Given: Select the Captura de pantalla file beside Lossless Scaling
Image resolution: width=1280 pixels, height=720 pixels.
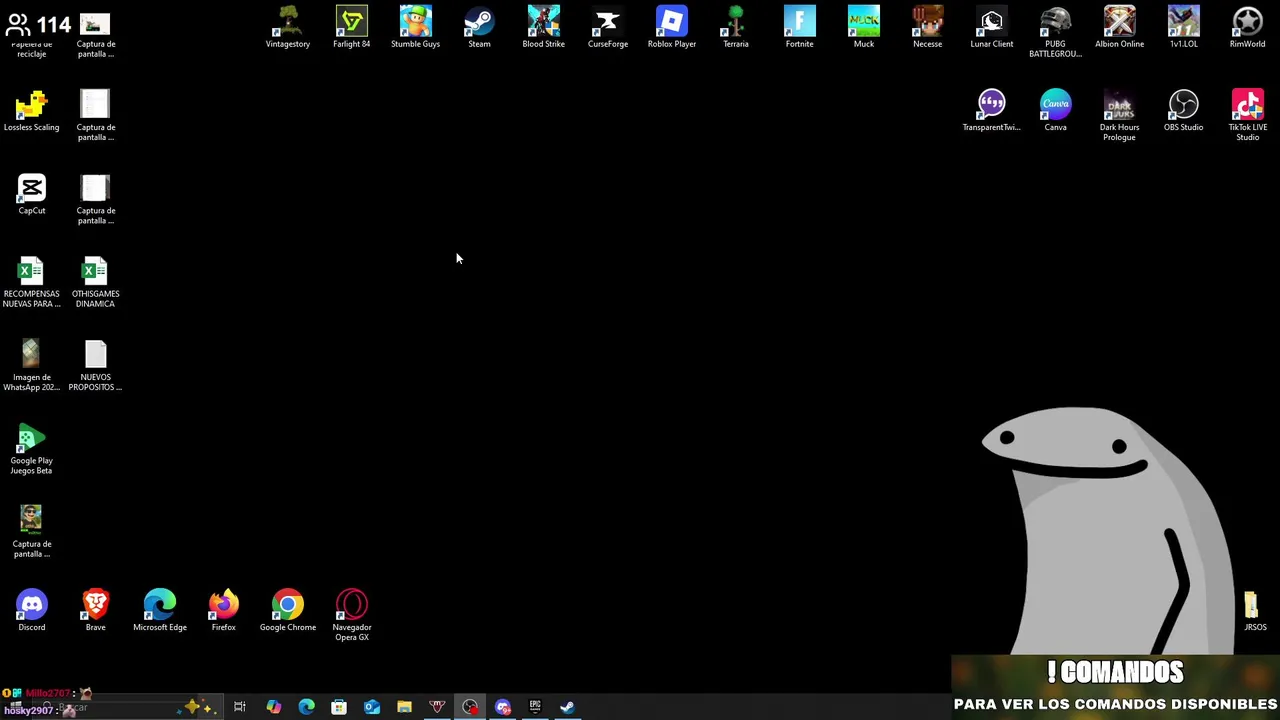Looking at the screenshot, I should (x=96, y=116).
